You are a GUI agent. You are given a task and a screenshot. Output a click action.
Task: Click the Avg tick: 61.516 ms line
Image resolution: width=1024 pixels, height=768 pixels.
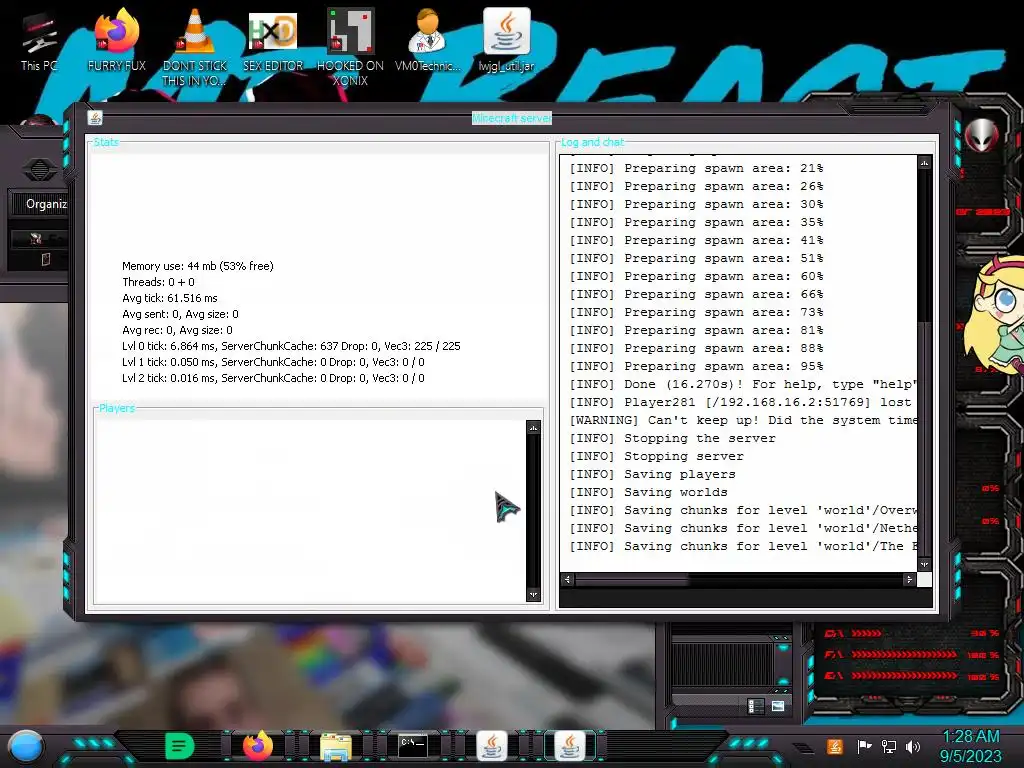coord(170,298)
